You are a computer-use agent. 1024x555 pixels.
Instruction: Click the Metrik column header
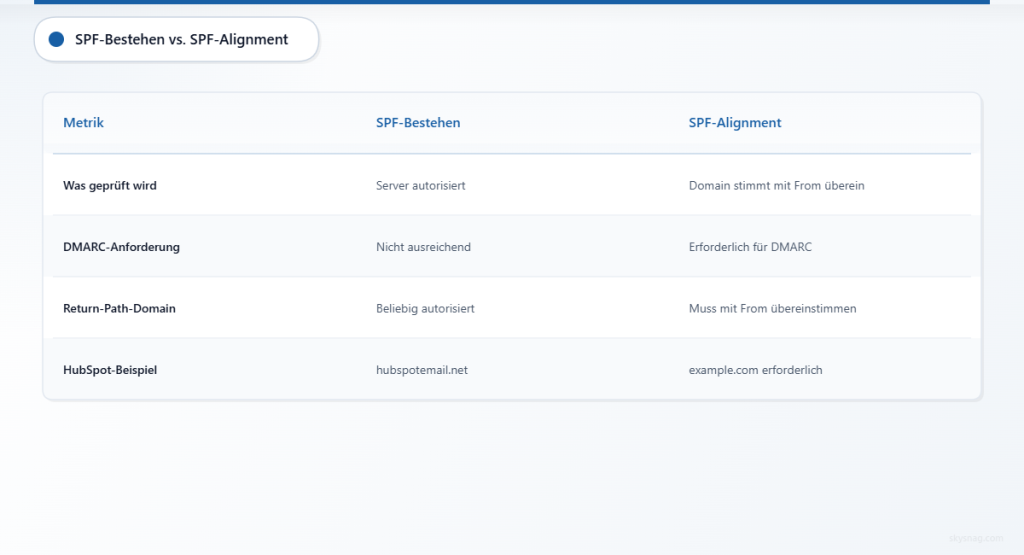coord(83,122)
